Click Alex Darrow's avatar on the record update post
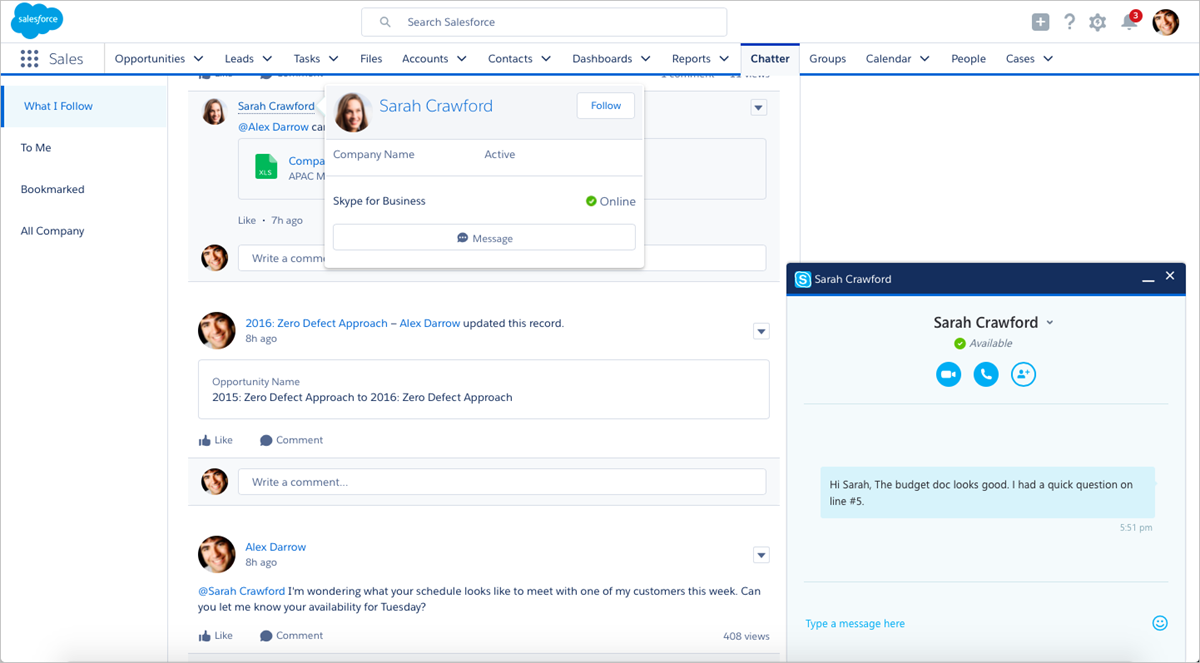Image resolution: width=1200 pixels, height=663 pixels. [216, 330]
